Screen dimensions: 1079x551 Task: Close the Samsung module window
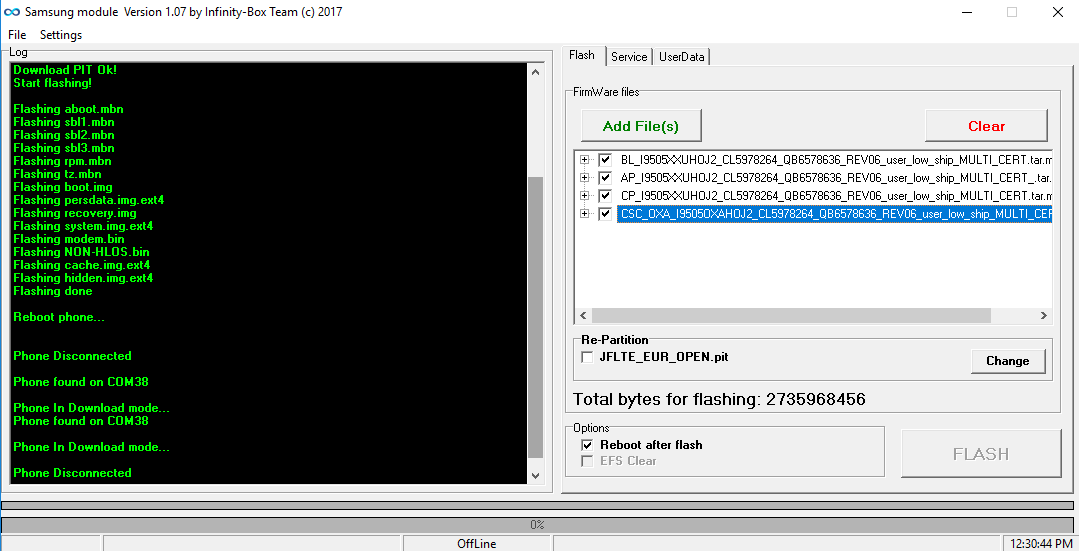coord(1058,12)
